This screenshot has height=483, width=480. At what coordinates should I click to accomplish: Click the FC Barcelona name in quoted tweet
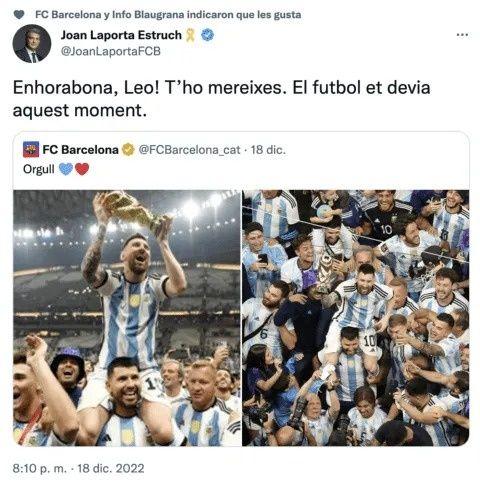click(x=80, y=150)
